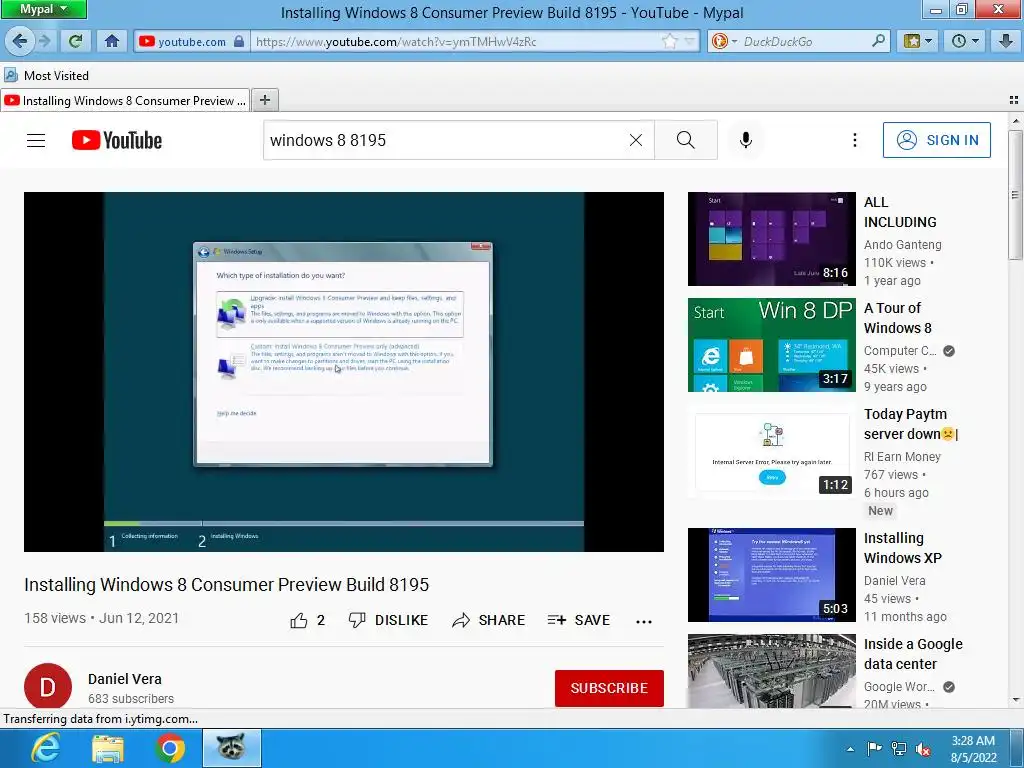Screen dimensions: 1024x768
Task: Click the scrollbar down arrow
Action: 1016,700
